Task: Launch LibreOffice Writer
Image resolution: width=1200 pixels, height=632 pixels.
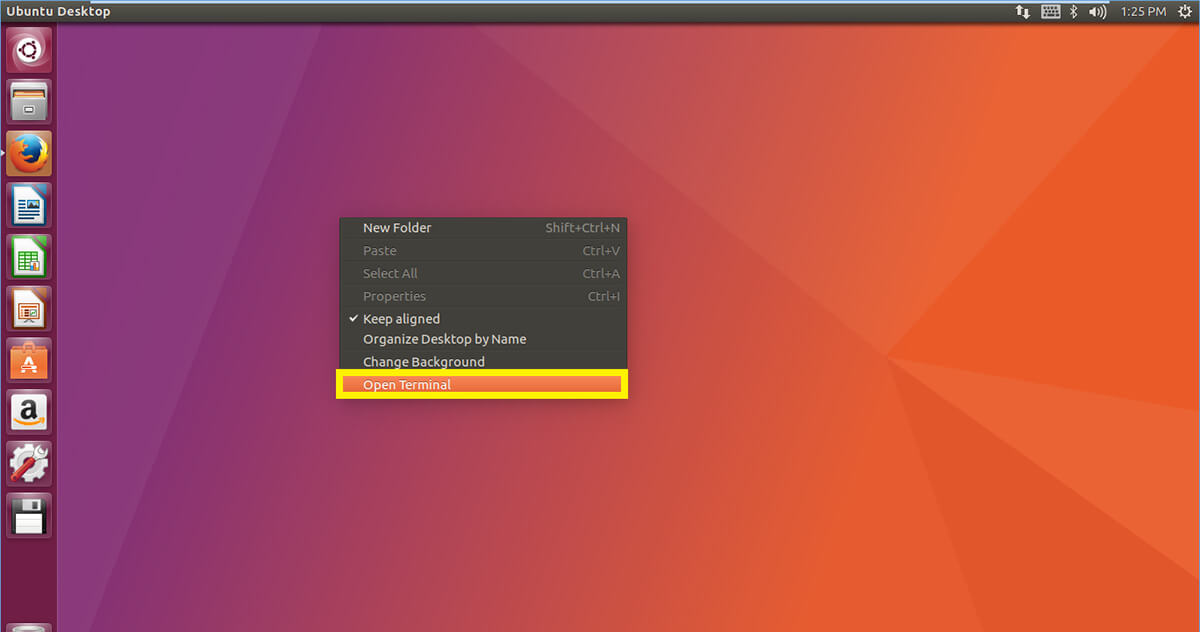Action: (x=29, y=206)
